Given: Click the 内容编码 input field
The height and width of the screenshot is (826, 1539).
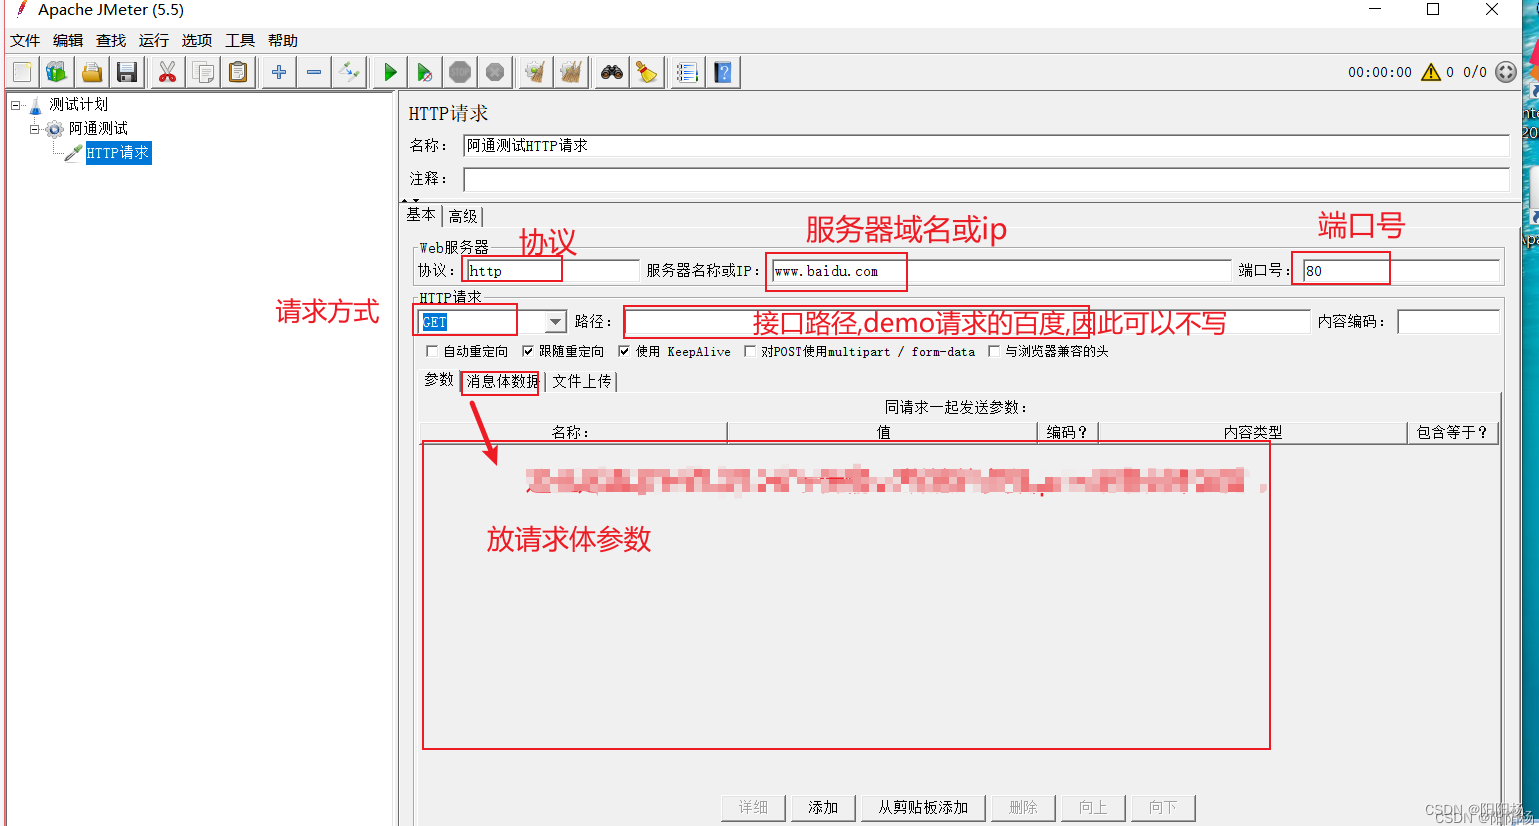Looking at the screenshot, I should [x=1448, y=322].
